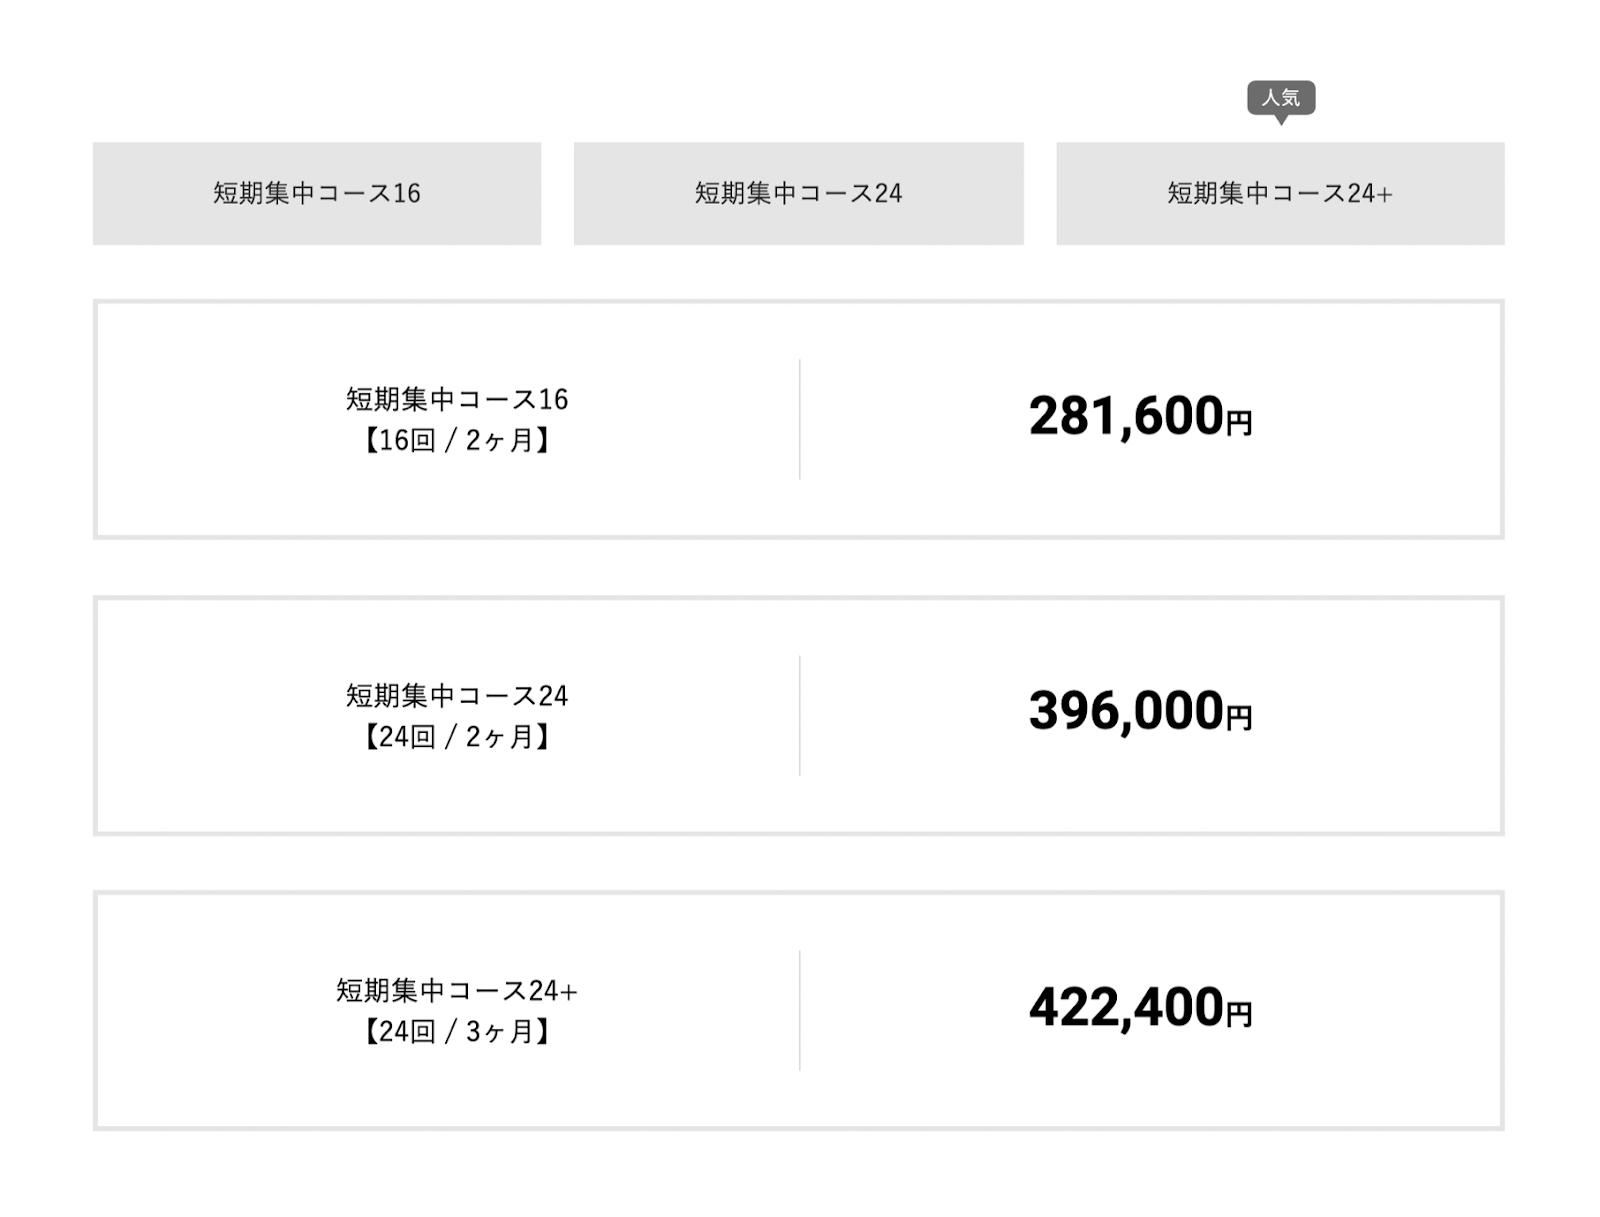
Task: Click the 281,600 price figure
Action: point(1126,416)
